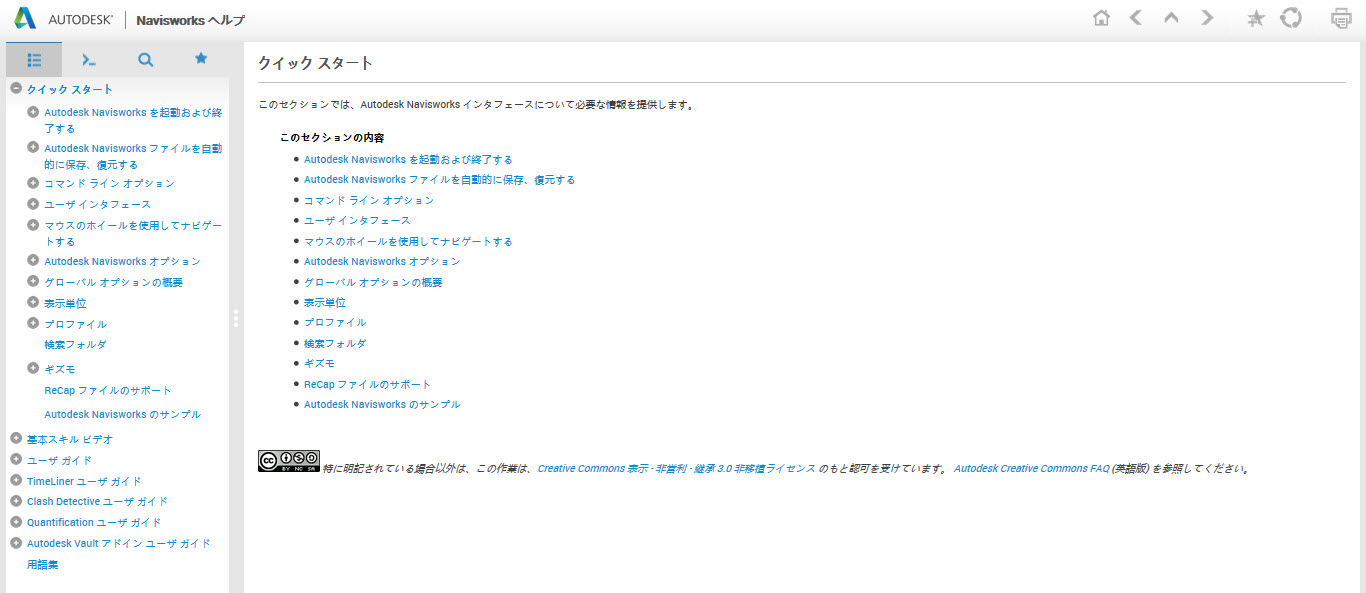The width and height of the screenshot is (1366, 593).
Task: Go up to parent topic arrow
Action: 1171,18
